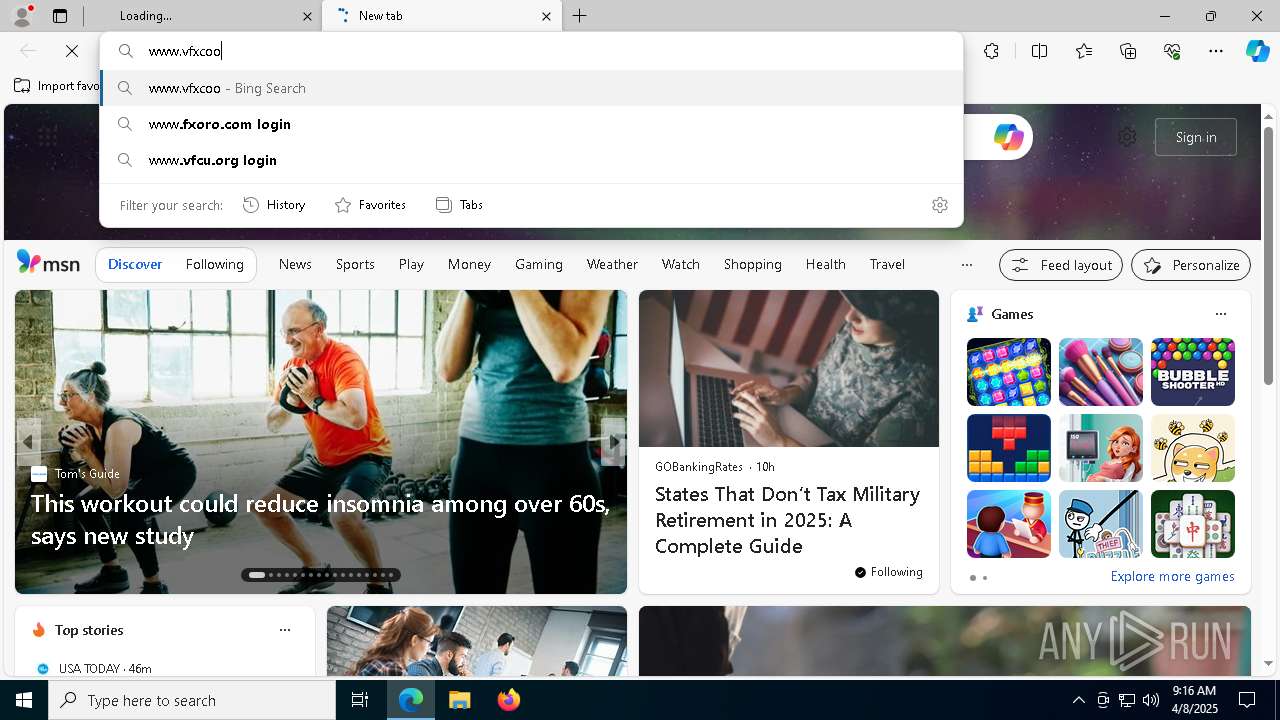Select www.fxoro.com login suggestion

coord(532,124)
